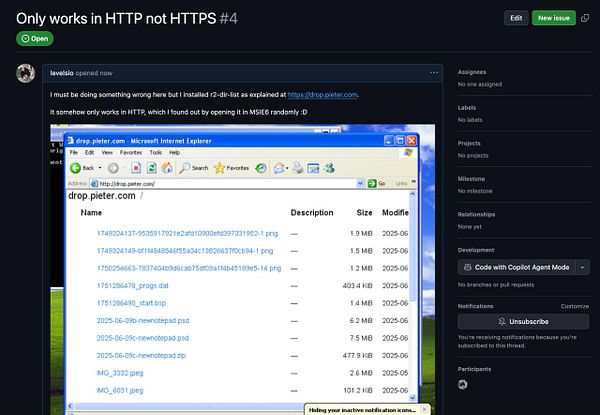Screen dimensions: 600x415
Task: Click the Search magnifier toolbar button
Action: tap(194, 168)
